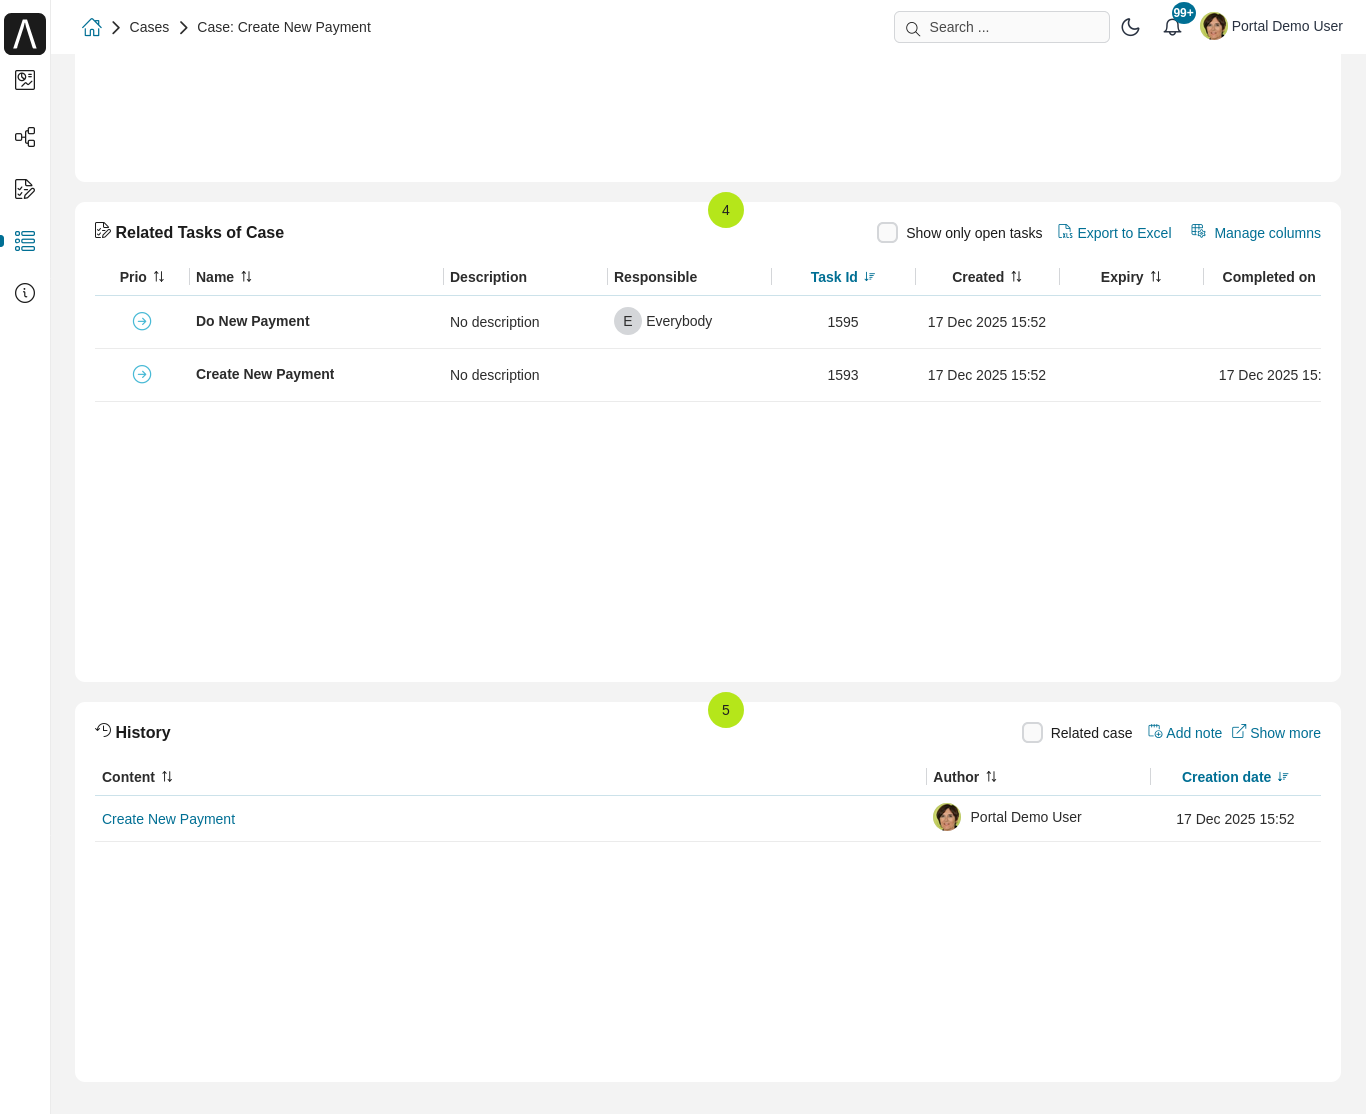This screenshot has width=1366, height=1114.
Task: Click the home icon in breadcrumb
Action: point(92,27)
